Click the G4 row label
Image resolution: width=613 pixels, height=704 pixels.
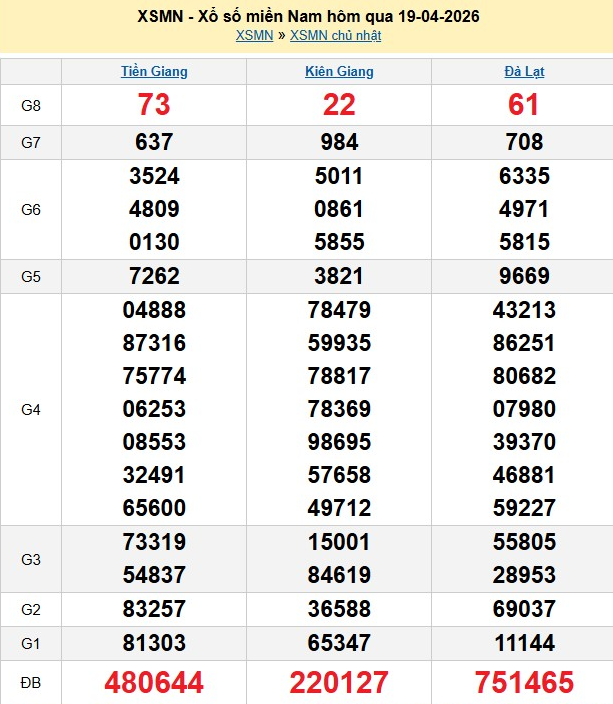point(31,410)
